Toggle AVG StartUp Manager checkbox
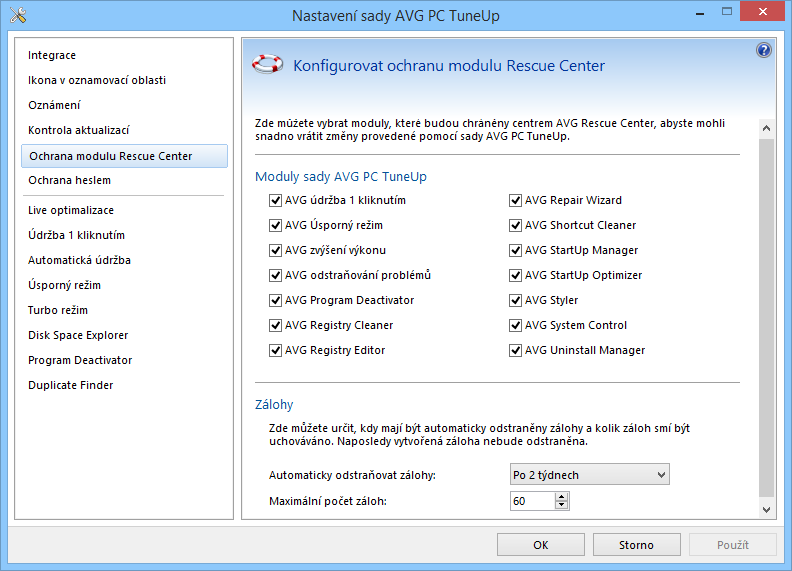Viewport: 792px width, 571px height. click(515, 251)
